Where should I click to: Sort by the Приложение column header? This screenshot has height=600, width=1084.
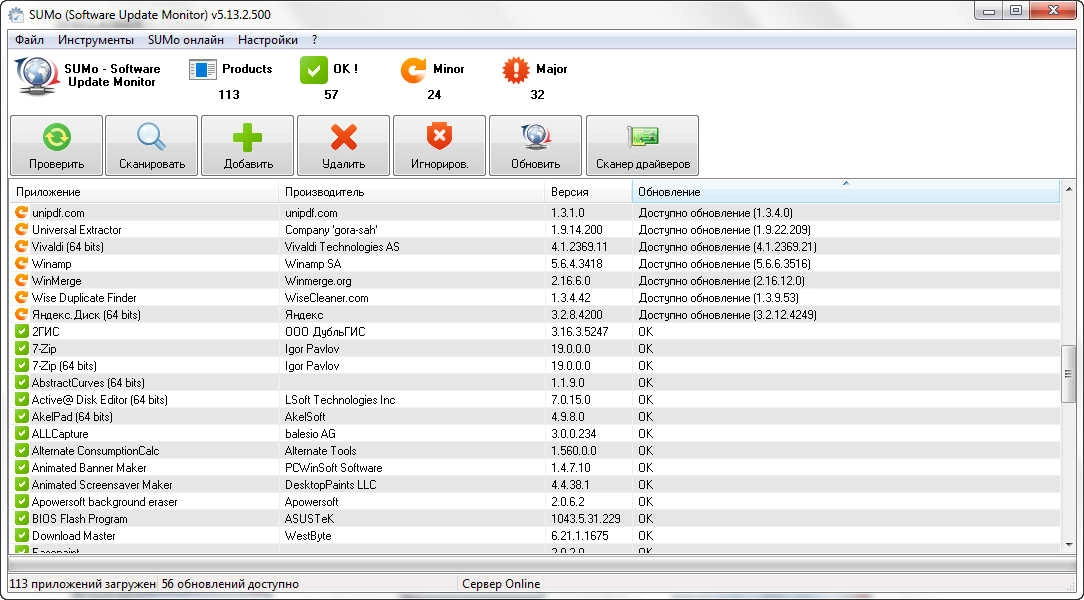click(144, 191)
